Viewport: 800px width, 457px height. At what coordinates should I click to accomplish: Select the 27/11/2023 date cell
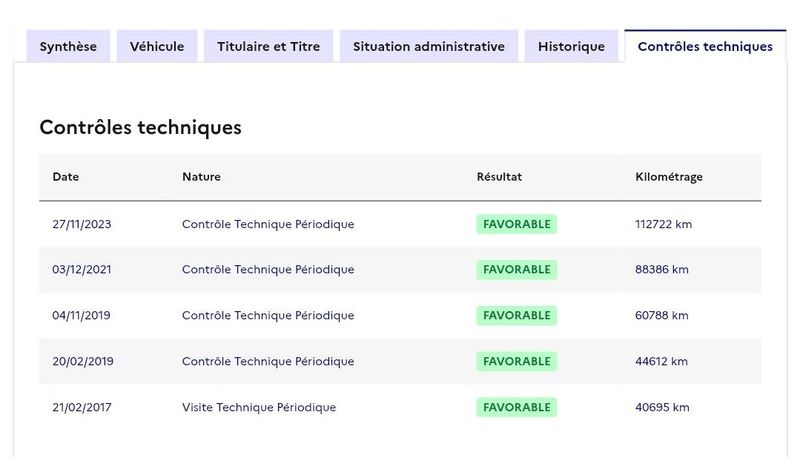pyautogui.click(x=82, y=224)
